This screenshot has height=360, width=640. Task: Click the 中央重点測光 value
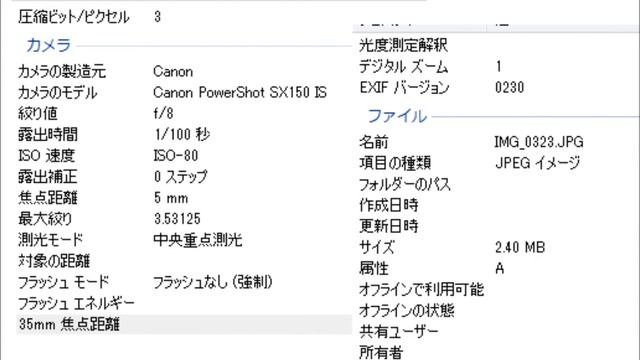click(x=198, y=240)
